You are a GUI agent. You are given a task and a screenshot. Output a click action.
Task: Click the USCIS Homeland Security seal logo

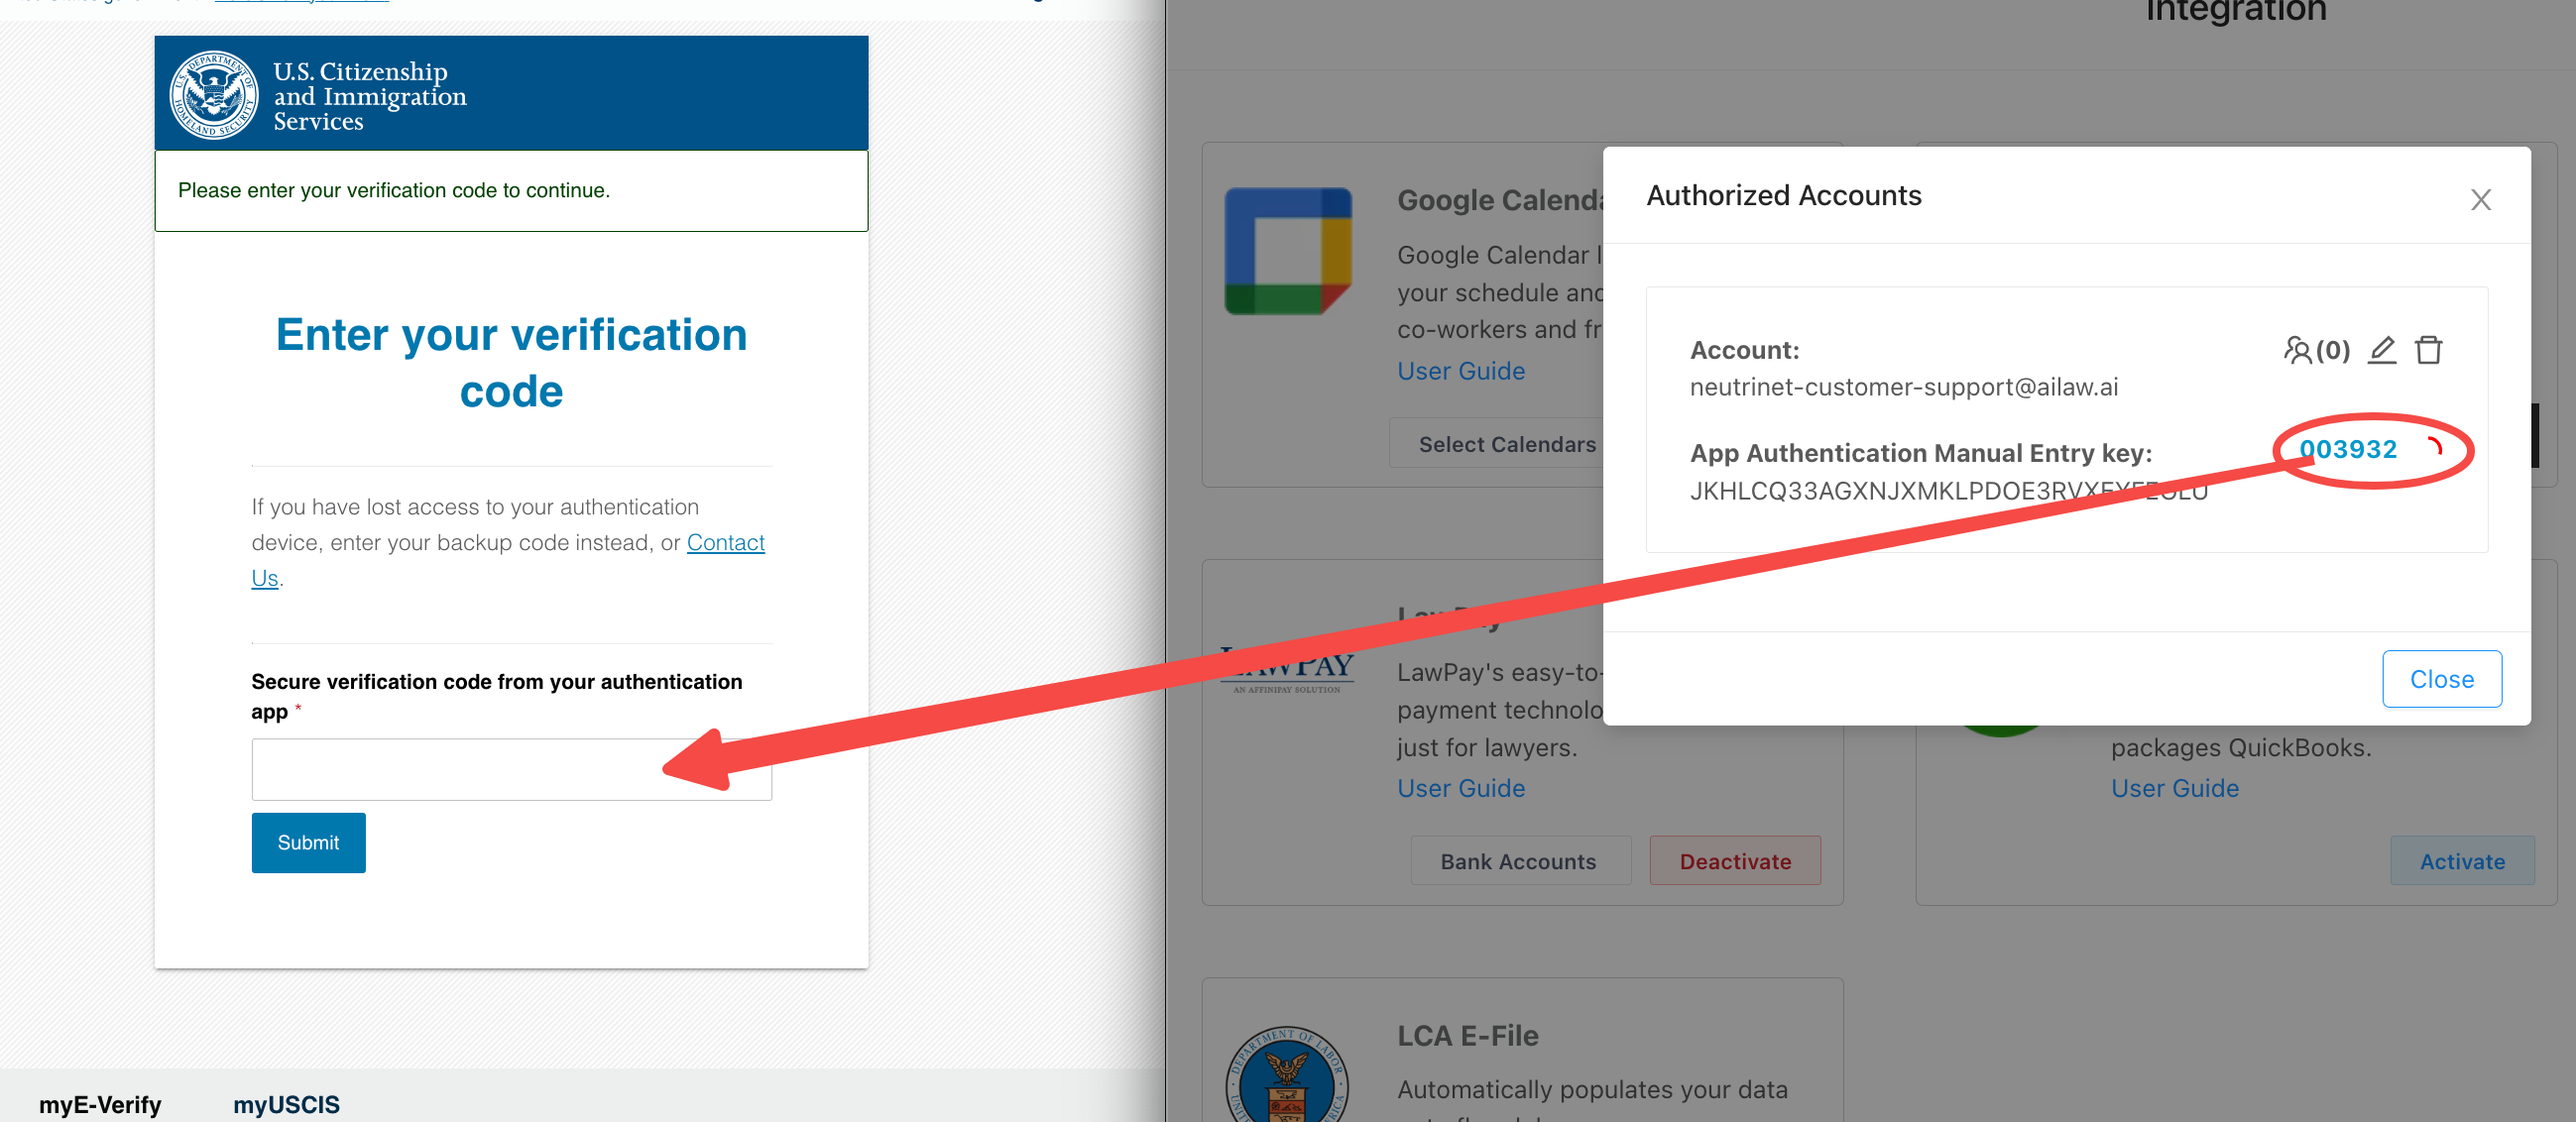pyautogui.click(x=213, y=95)
